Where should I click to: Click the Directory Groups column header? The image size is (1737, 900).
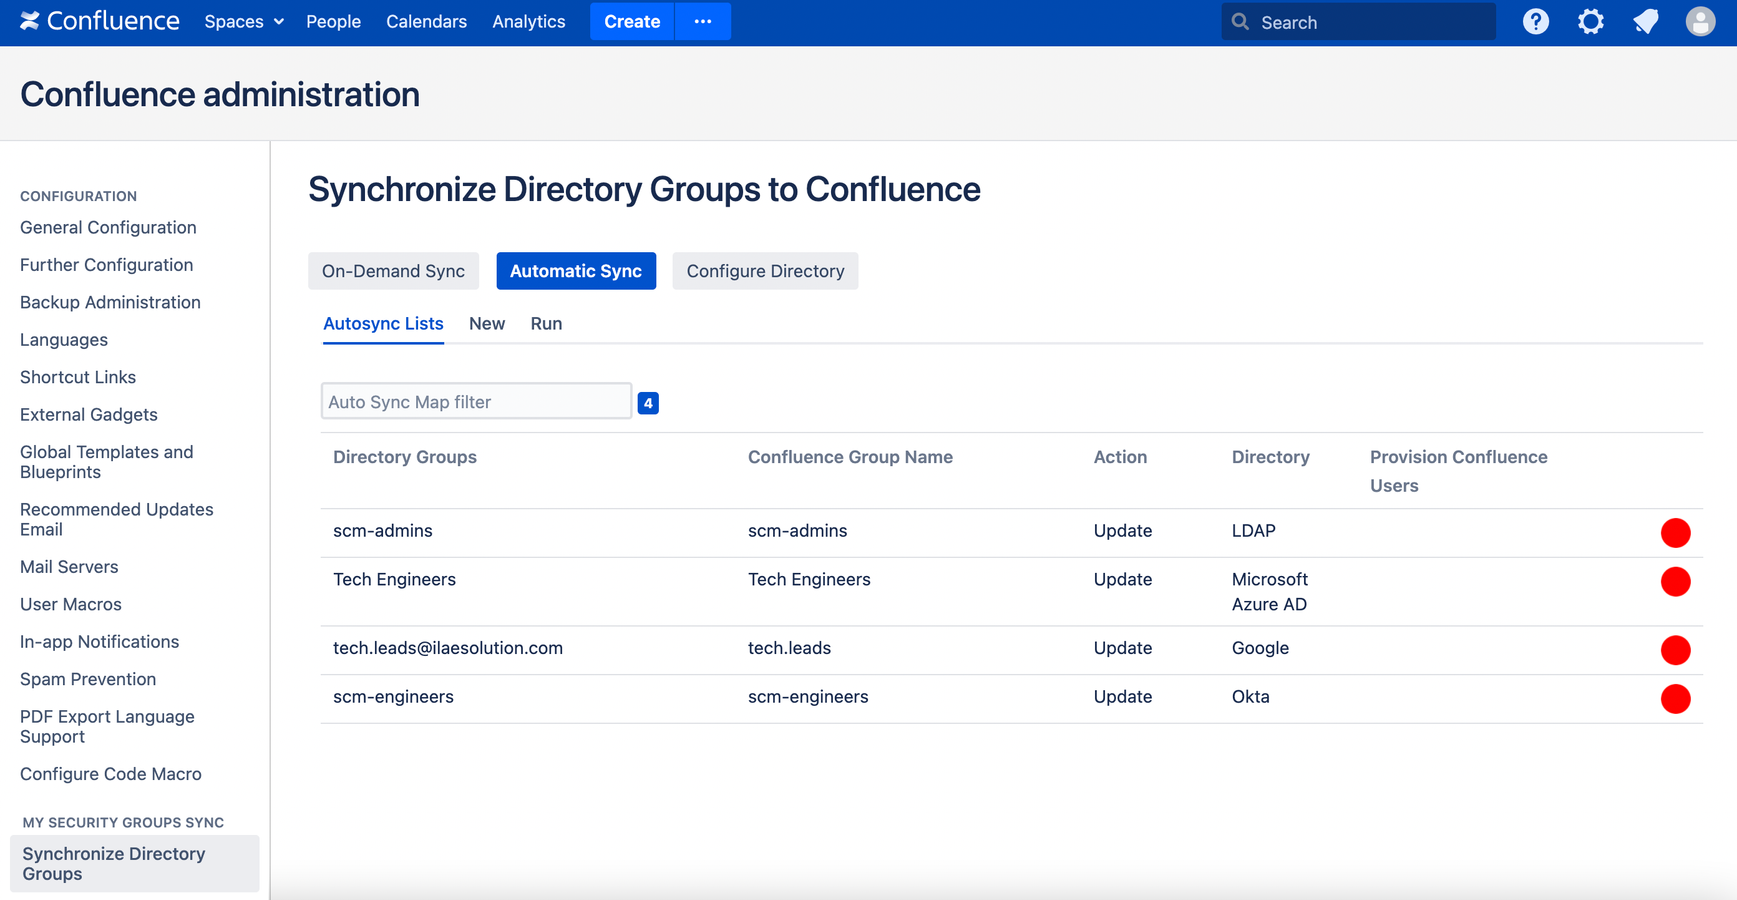[405, 457]
